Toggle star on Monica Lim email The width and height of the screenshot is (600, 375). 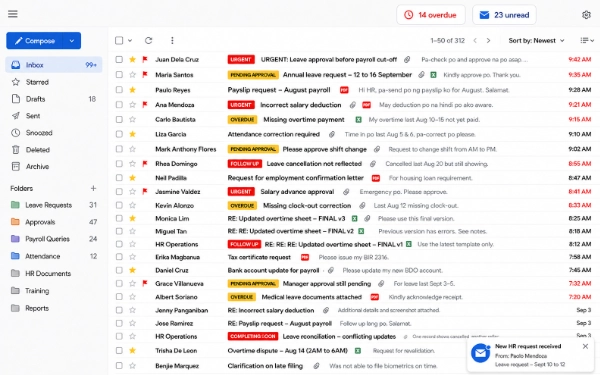(132, 218)
